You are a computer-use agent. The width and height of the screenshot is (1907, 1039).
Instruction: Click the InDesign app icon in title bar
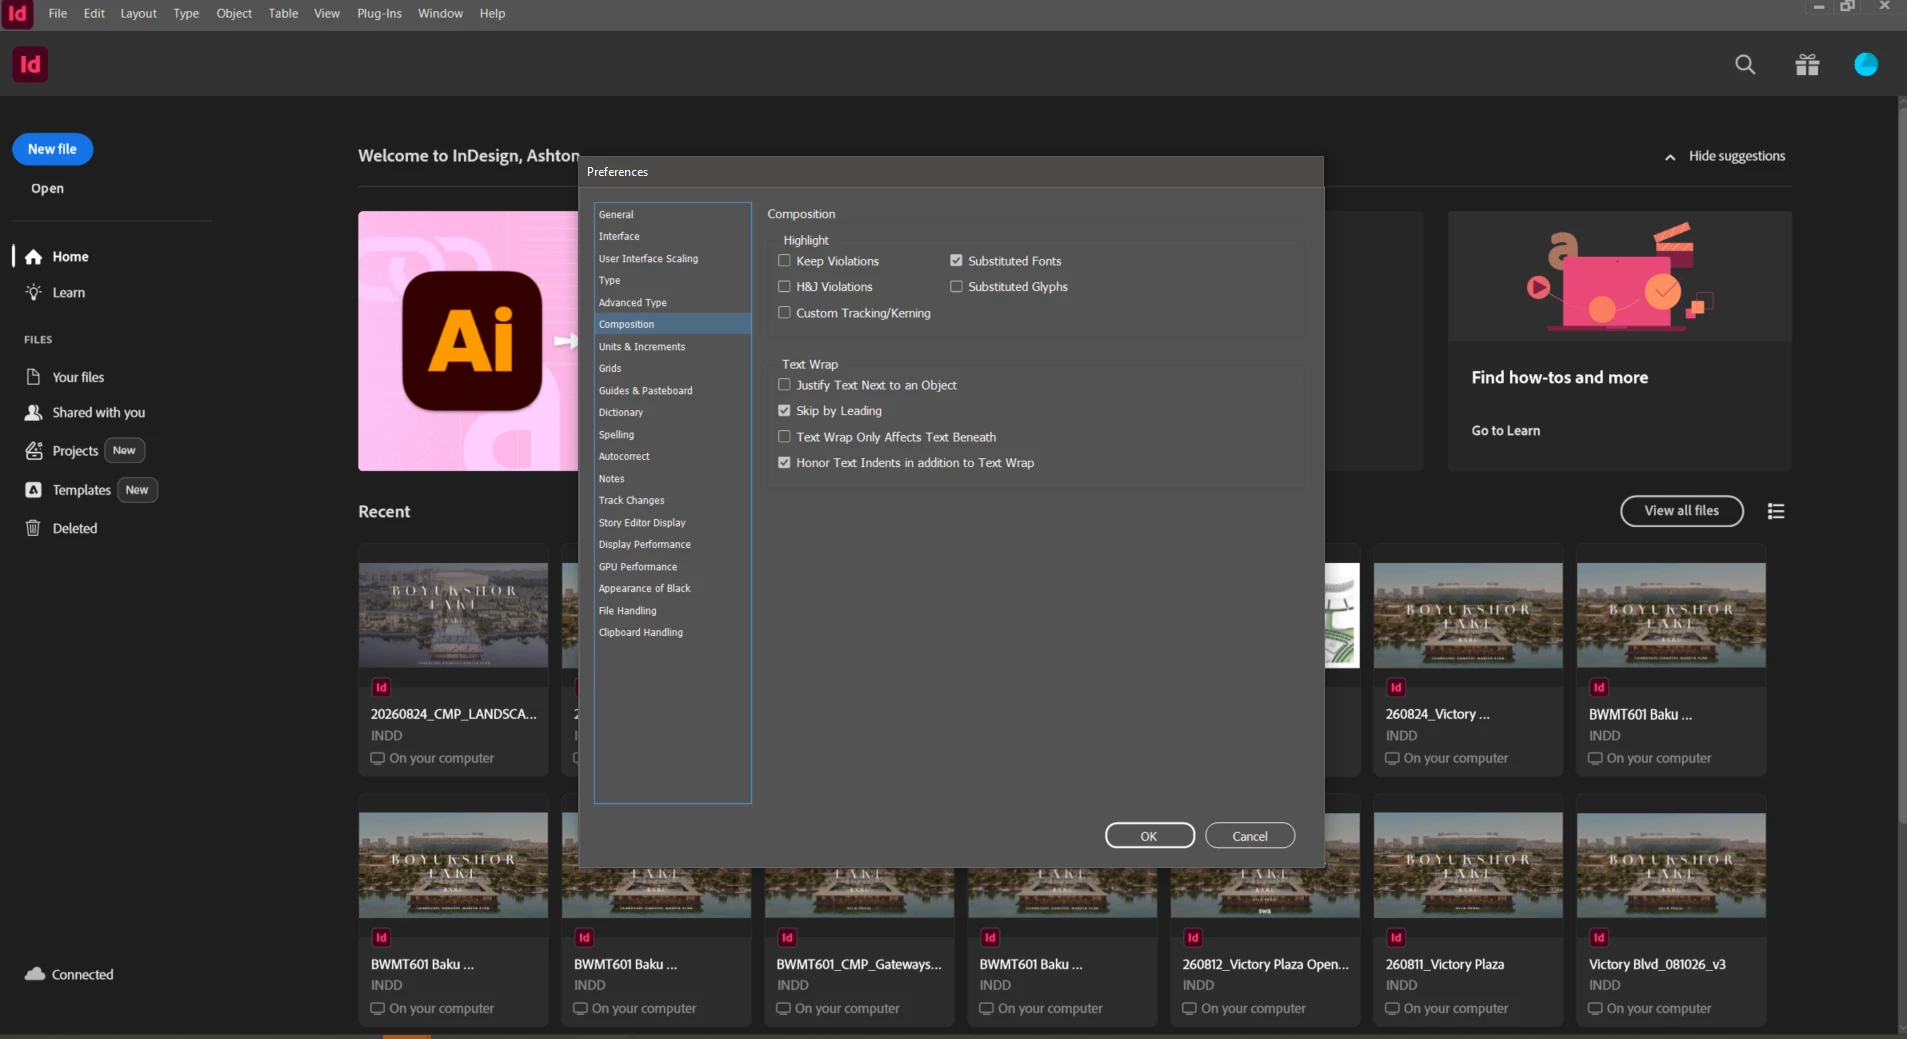tap(17, 14)
